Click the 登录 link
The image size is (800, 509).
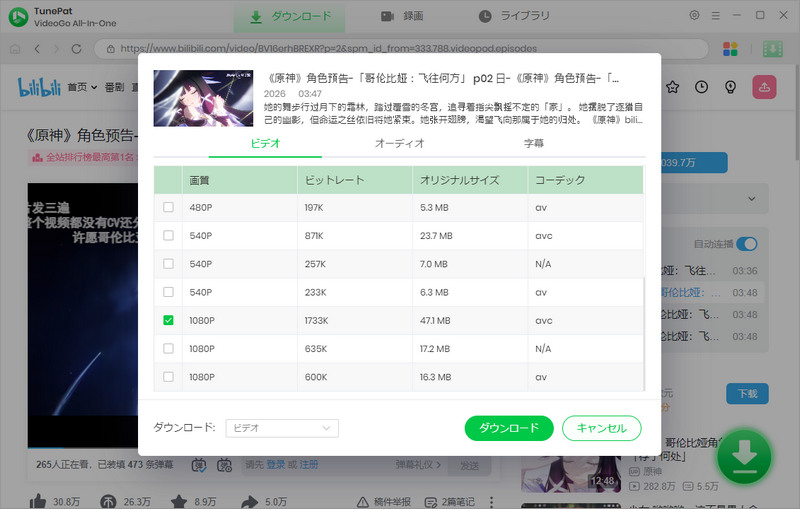pos(276,465)
